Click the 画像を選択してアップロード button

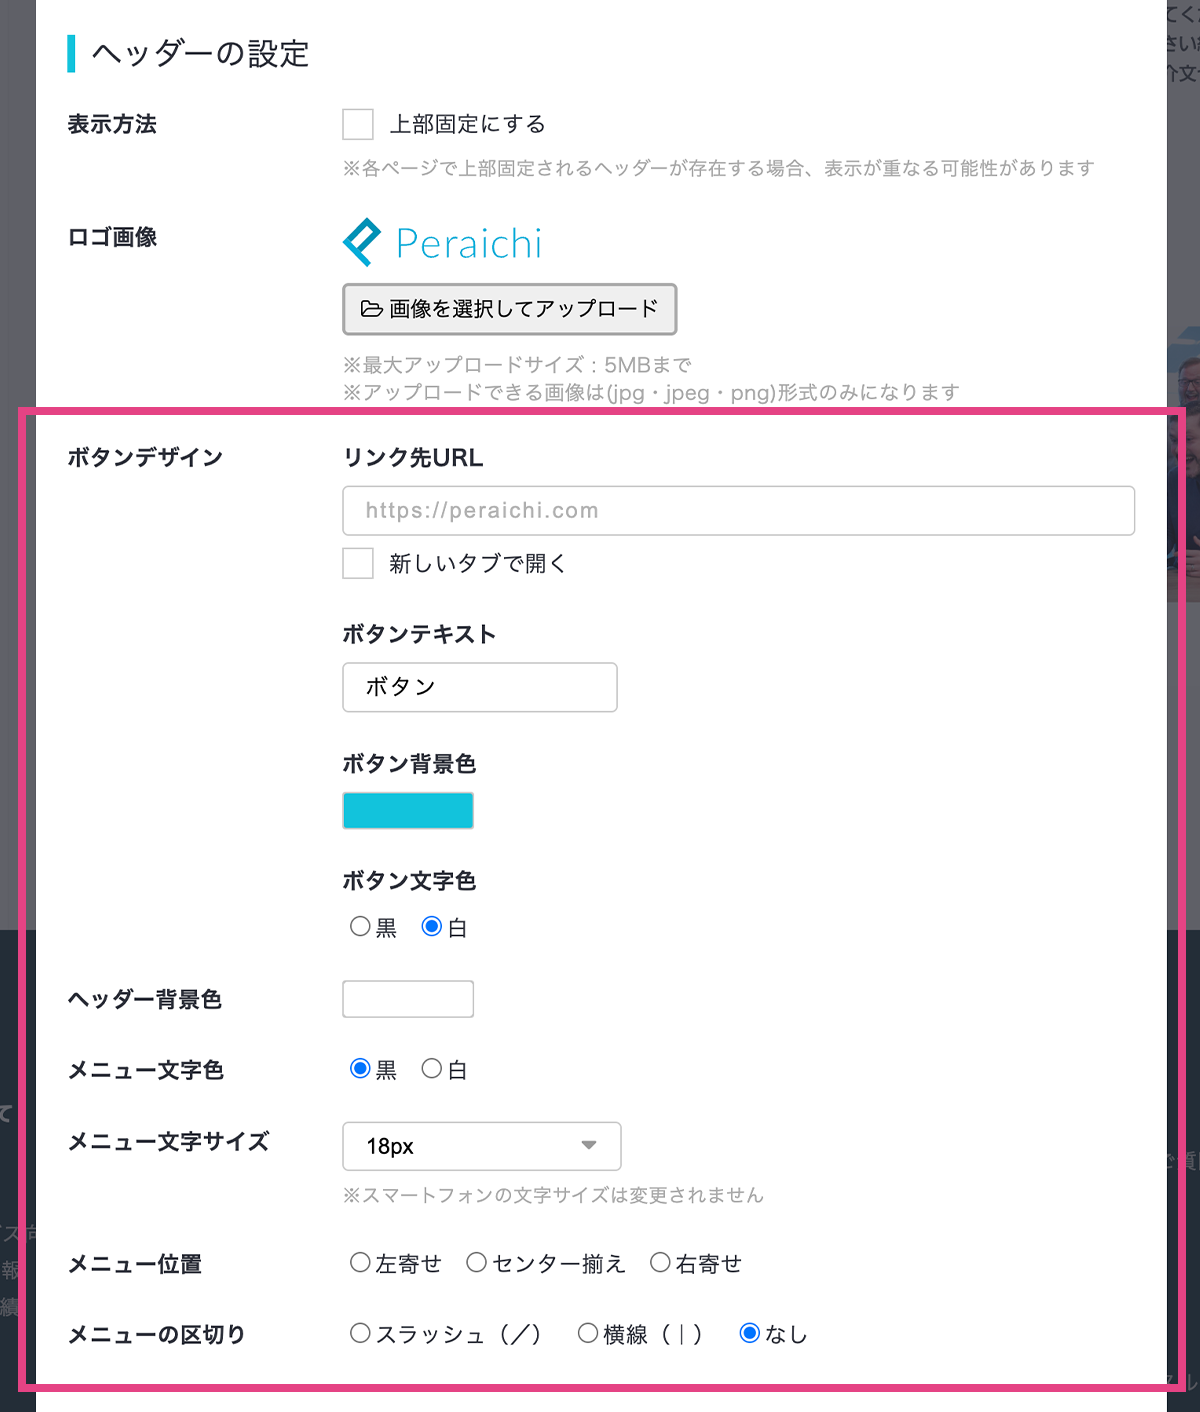(x=509, y=309)
